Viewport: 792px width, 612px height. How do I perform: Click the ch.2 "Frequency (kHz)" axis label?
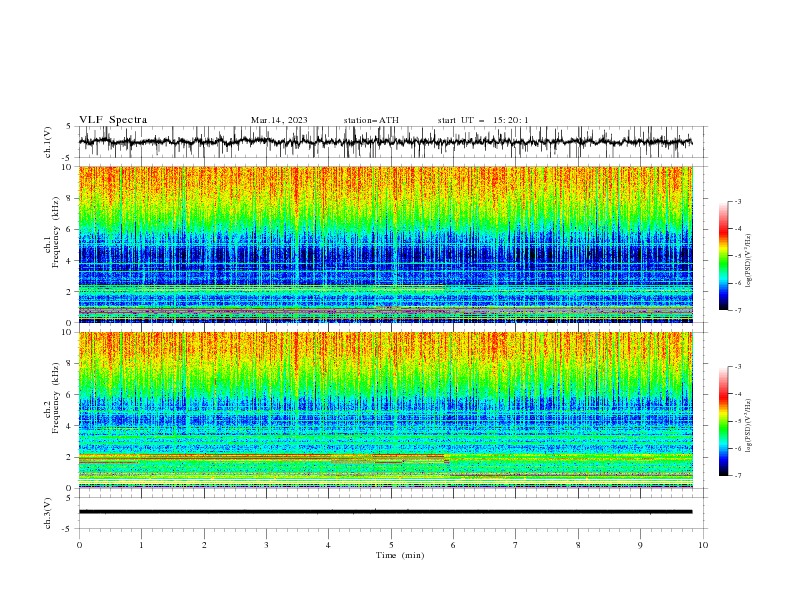point(56,398)
